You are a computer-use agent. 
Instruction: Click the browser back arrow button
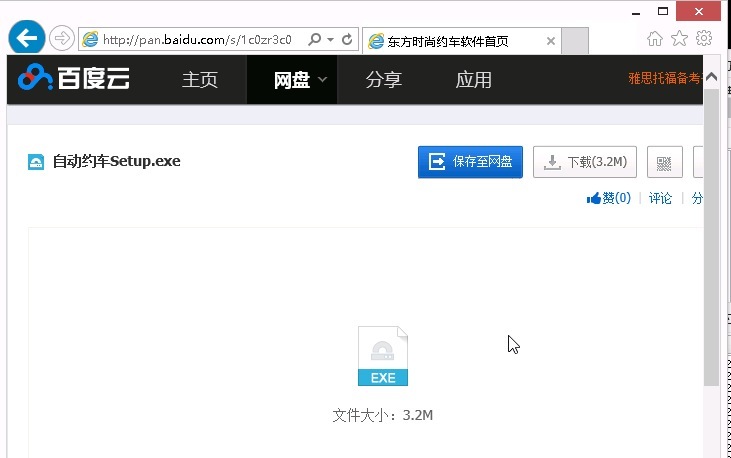pos(26,39)
